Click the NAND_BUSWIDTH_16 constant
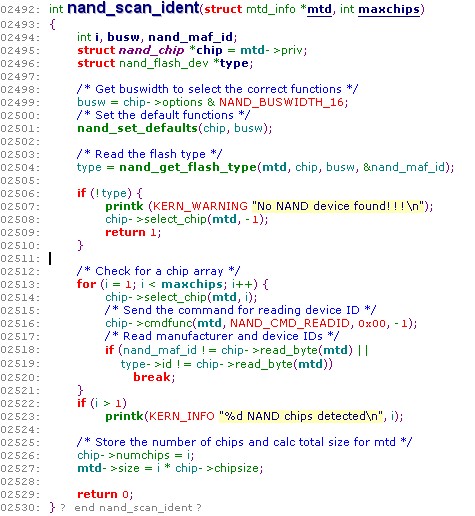The height and width of the screenshot is (516, 475). 281,102
